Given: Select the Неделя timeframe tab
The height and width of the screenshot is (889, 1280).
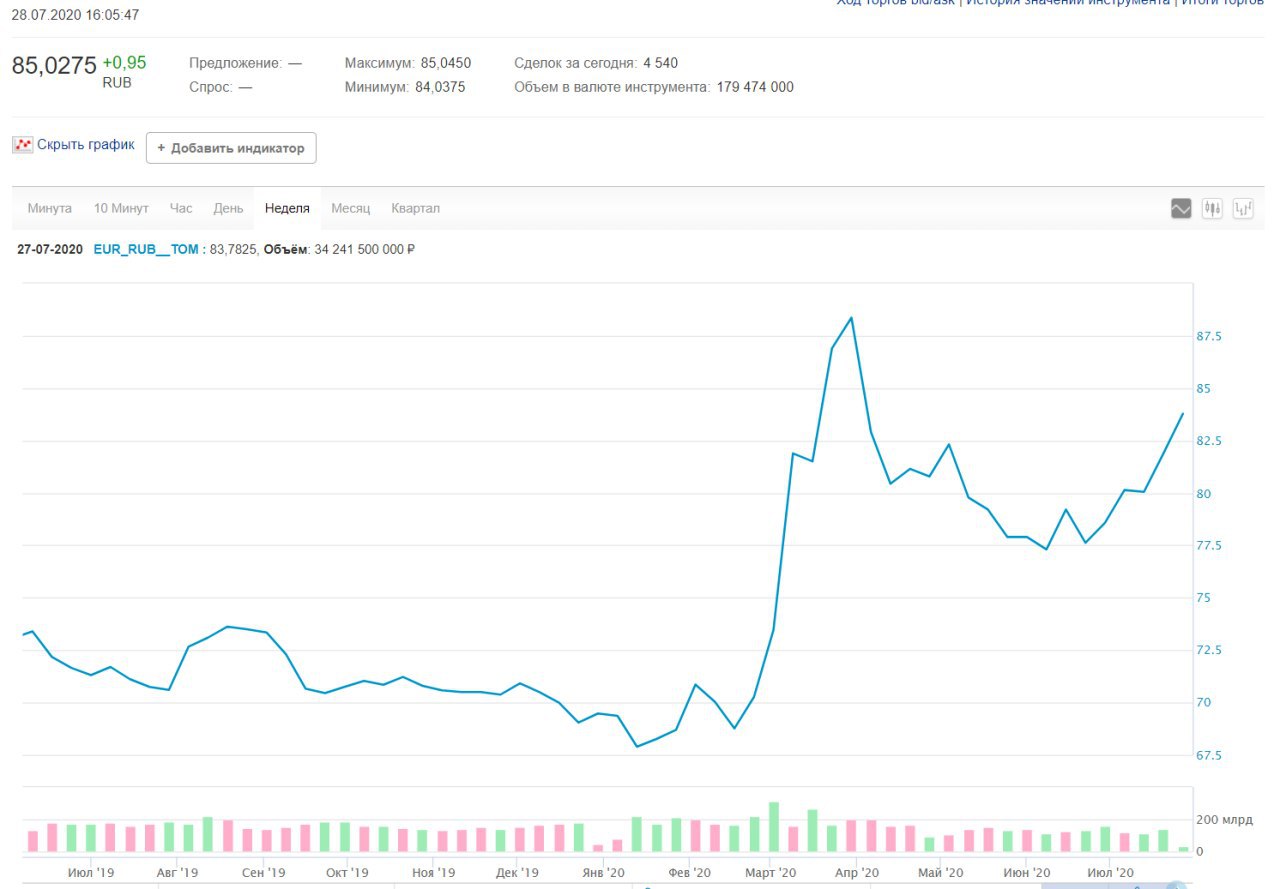Looking at the screenshot, I should [x=287, y=209].
